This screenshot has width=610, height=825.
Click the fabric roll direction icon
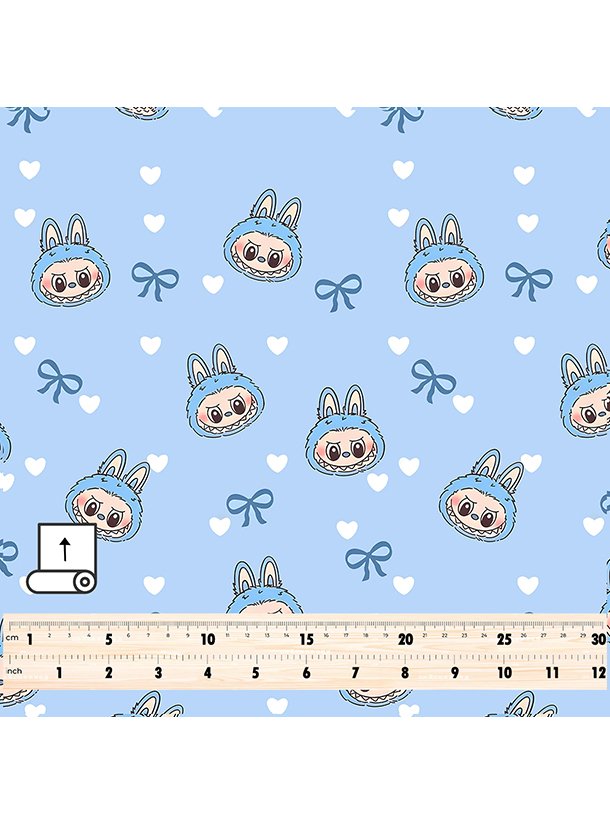(60, 558)
